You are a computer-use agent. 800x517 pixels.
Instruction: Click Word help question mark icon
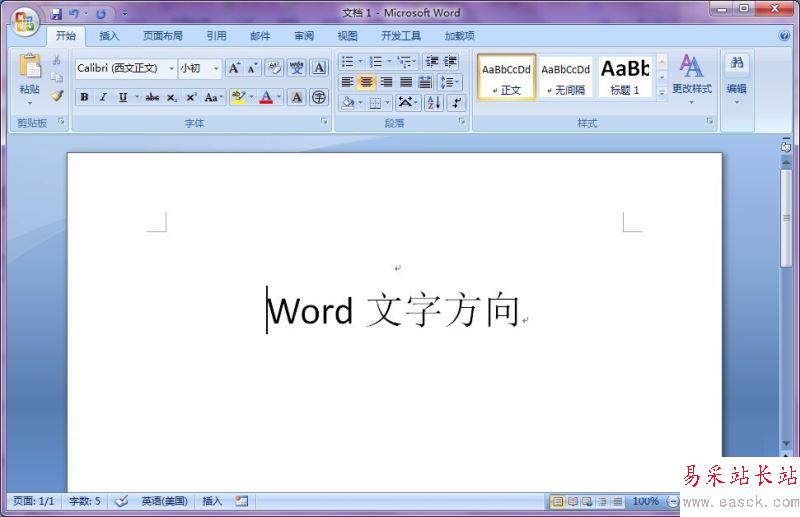(784, 35)
